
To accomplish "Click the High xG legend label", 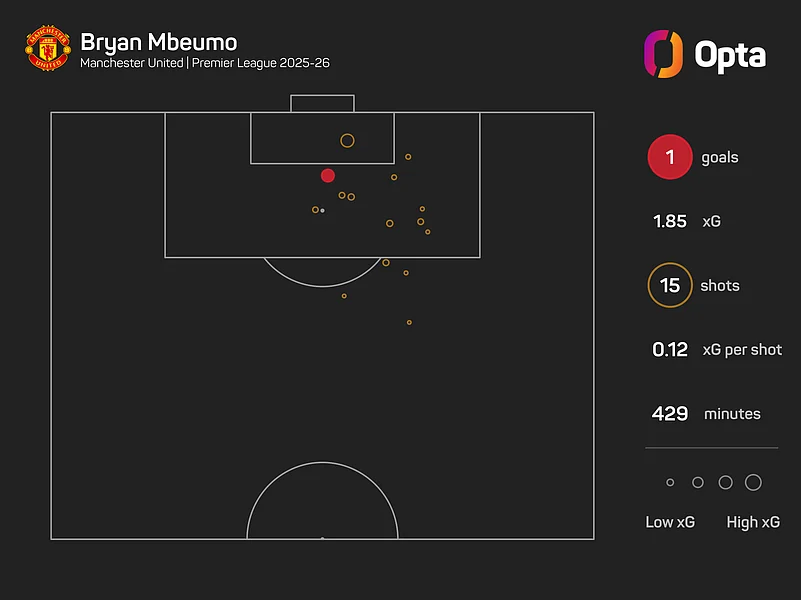I will [x=753, y=522].
